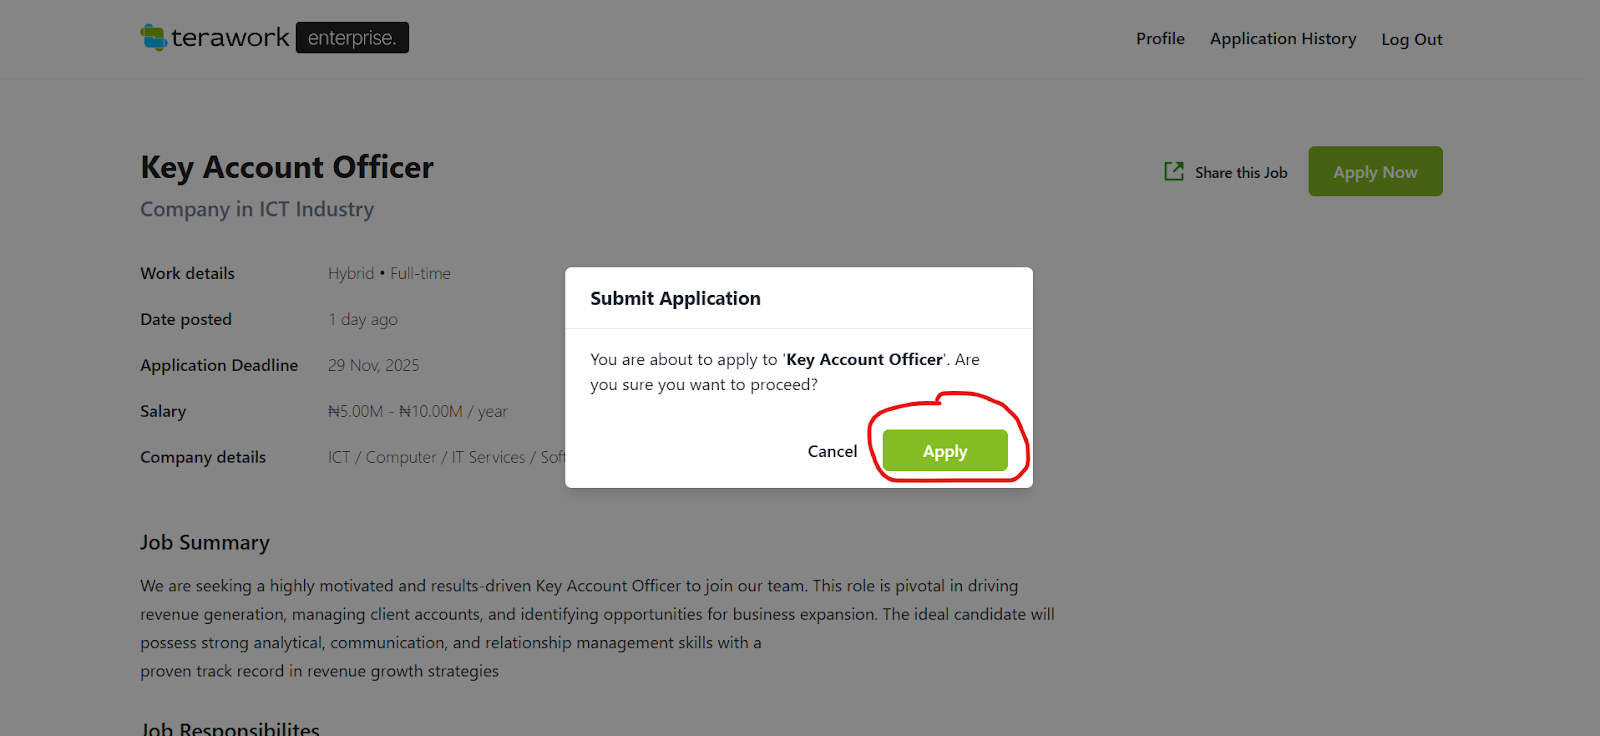Click the Job Summary heading
The width and height of the screenshot is (1600, 736).
point(205,542)
